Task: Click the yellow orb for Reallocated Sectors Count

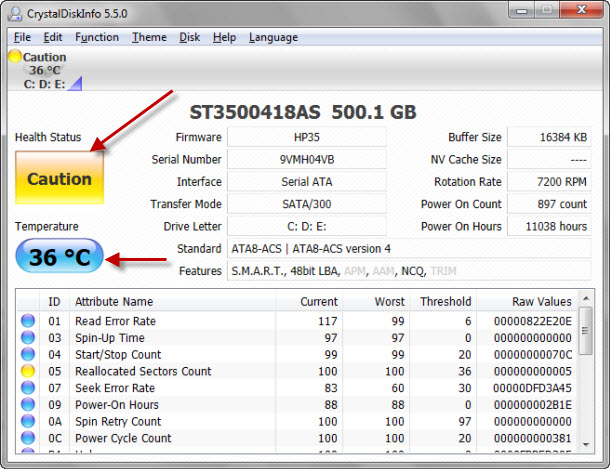Action: click(28, 371)
